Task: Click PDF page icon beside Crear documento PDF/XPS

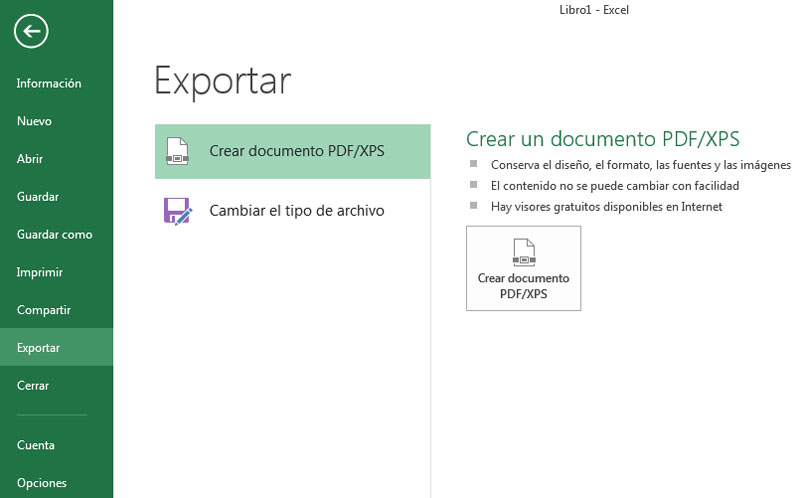Action: [178, 151]
